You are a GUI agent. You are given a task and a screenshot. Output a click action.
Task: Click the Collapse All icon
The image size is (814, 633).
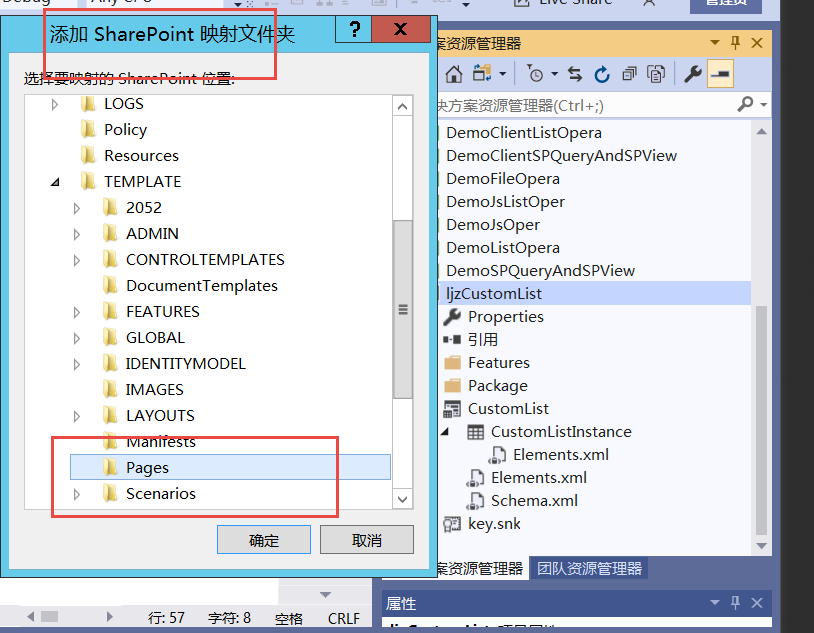coord(629,74)
